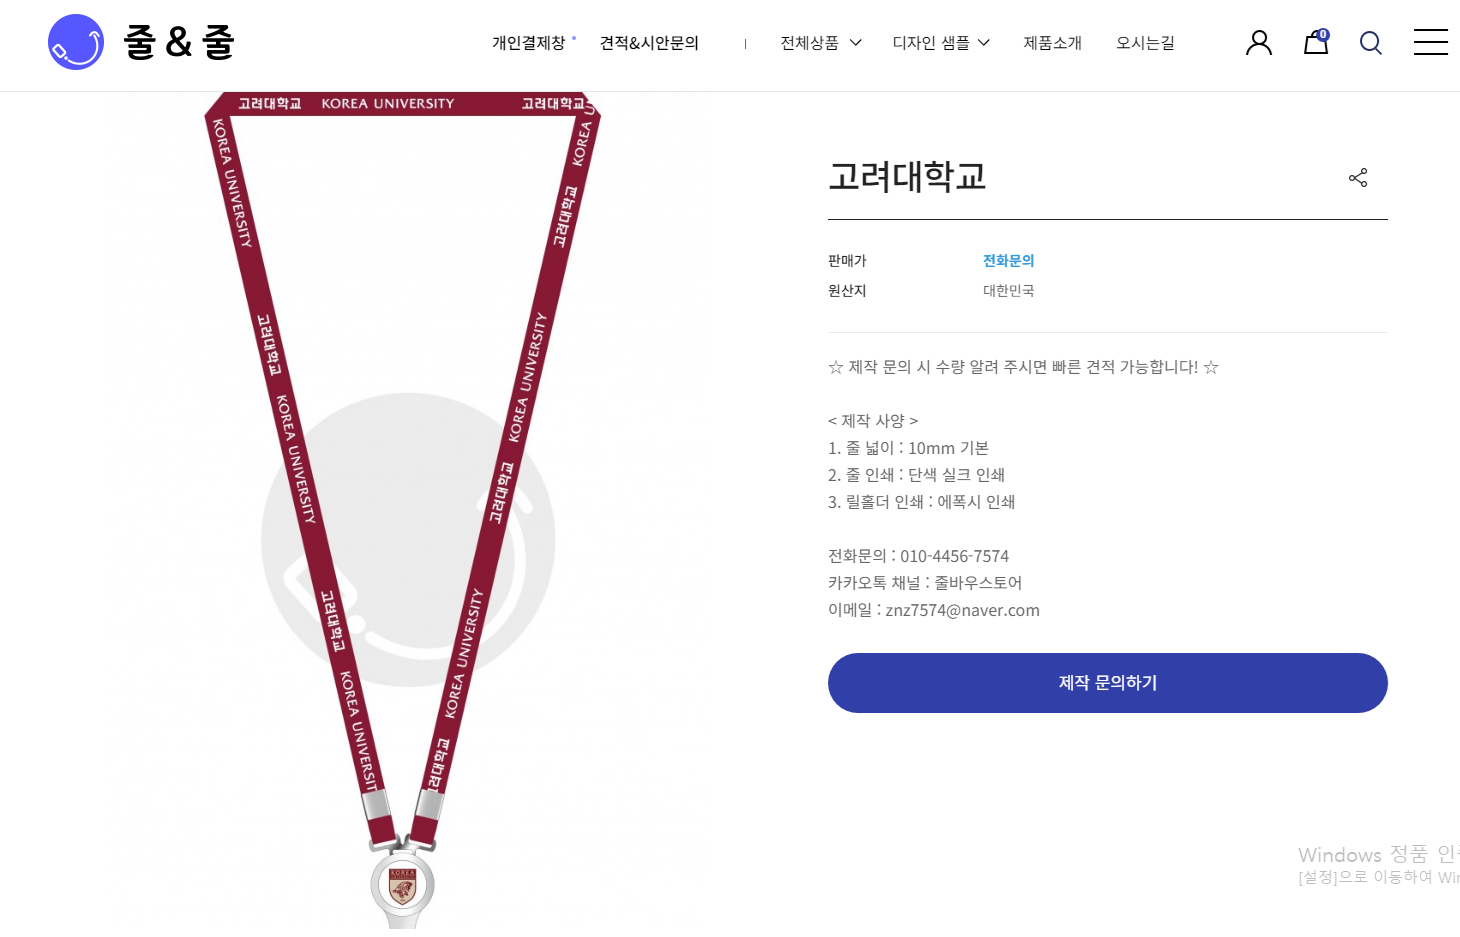The image size is (1460, 937).
Task: Go to the 제품소개 page
Action: point(1053,43)
